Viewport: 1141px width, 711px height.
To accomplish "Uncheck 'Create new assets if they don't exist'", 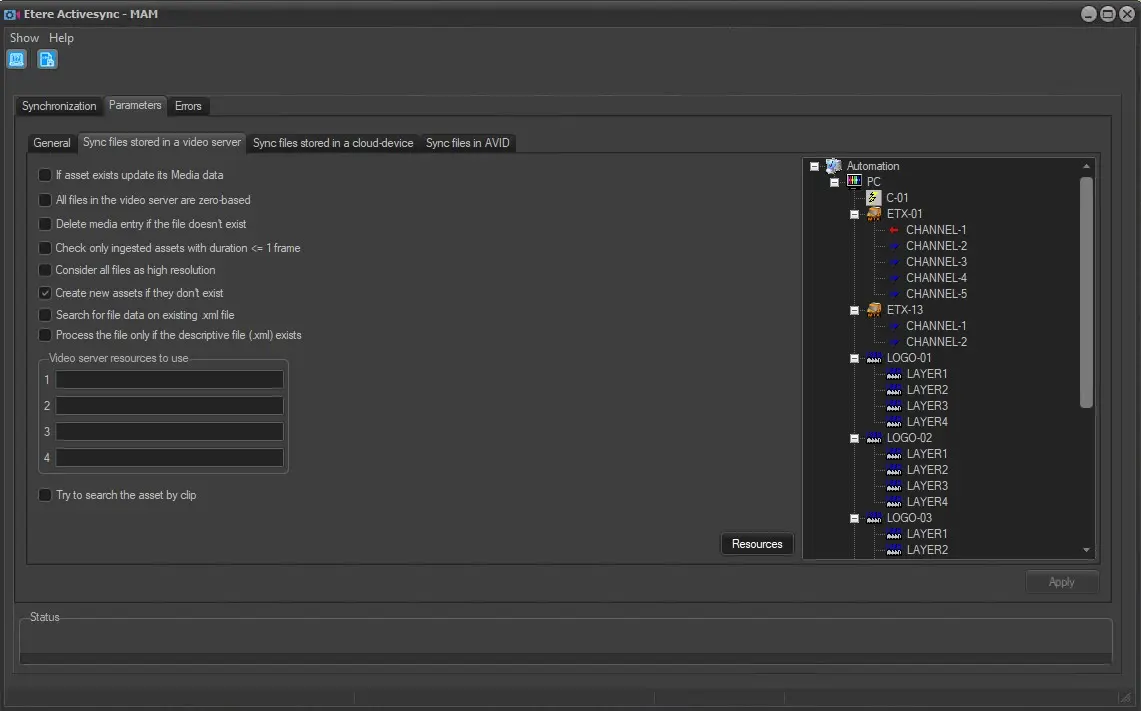I will pyautogui.click(x=45, y=293).
